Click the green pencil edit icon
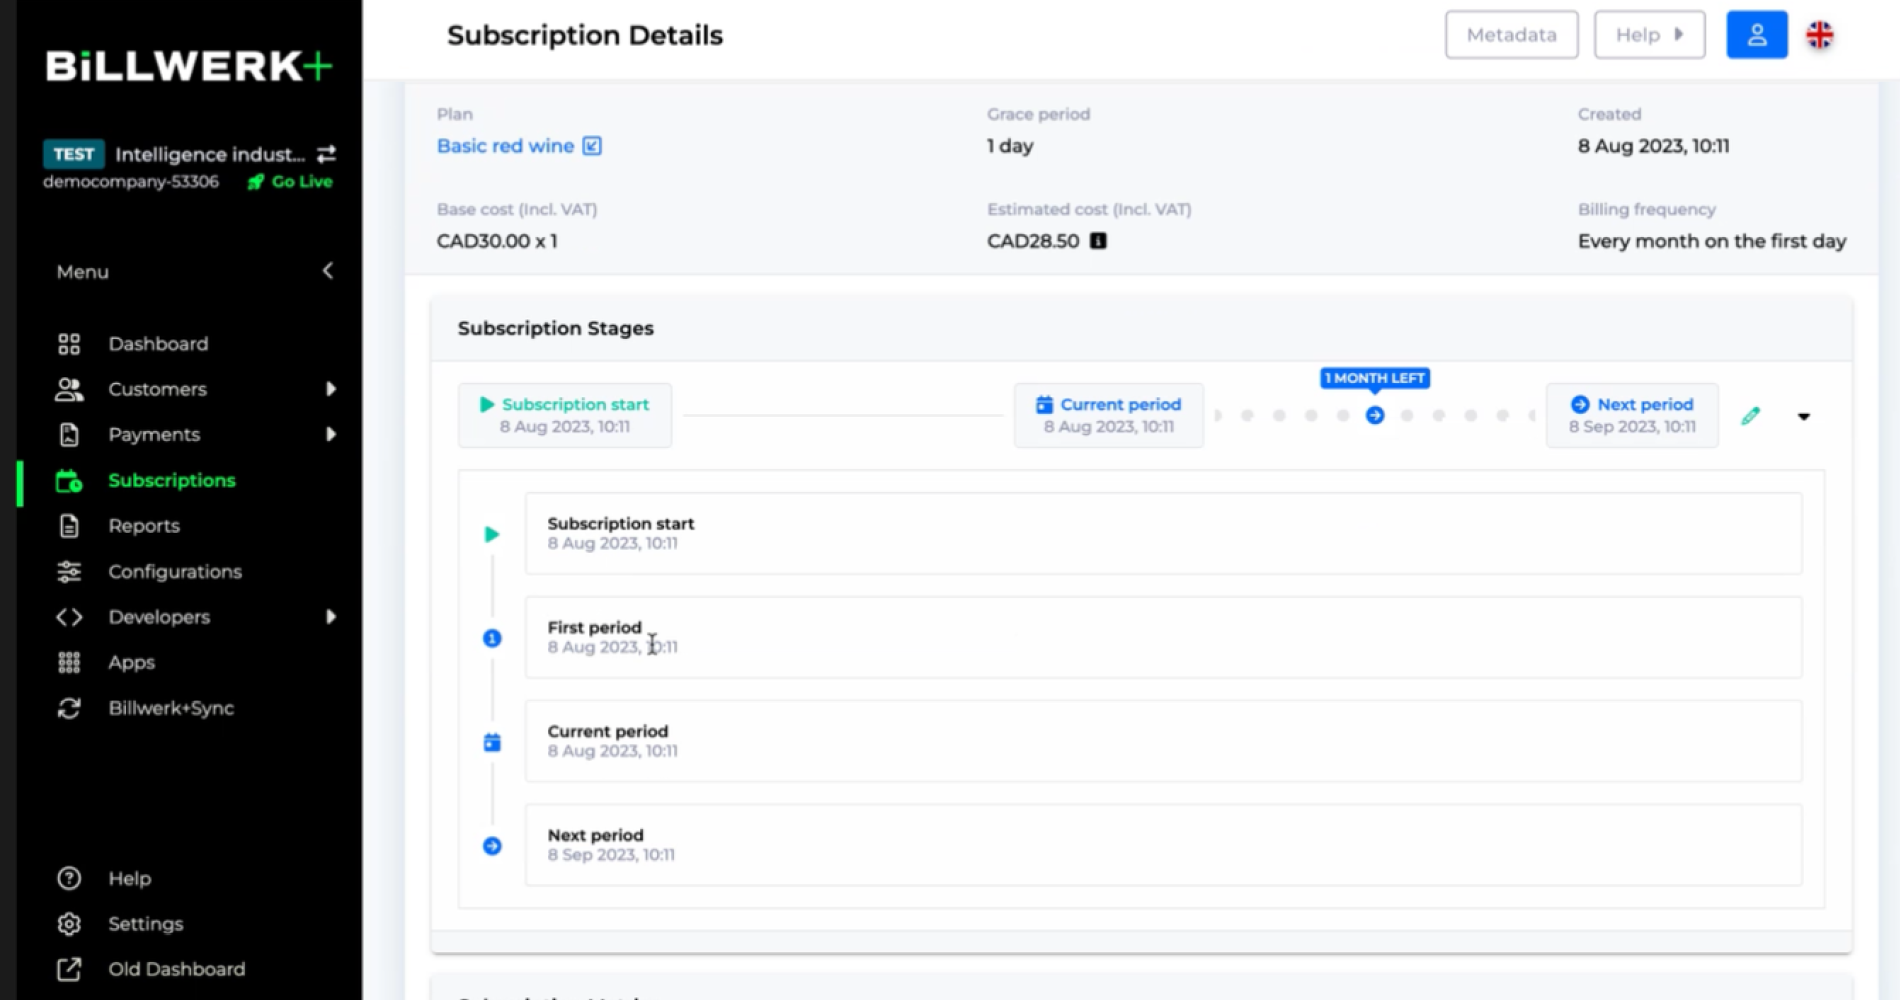The image size is (1900, 1000). pyautogui.click(x=1750, y=416)
